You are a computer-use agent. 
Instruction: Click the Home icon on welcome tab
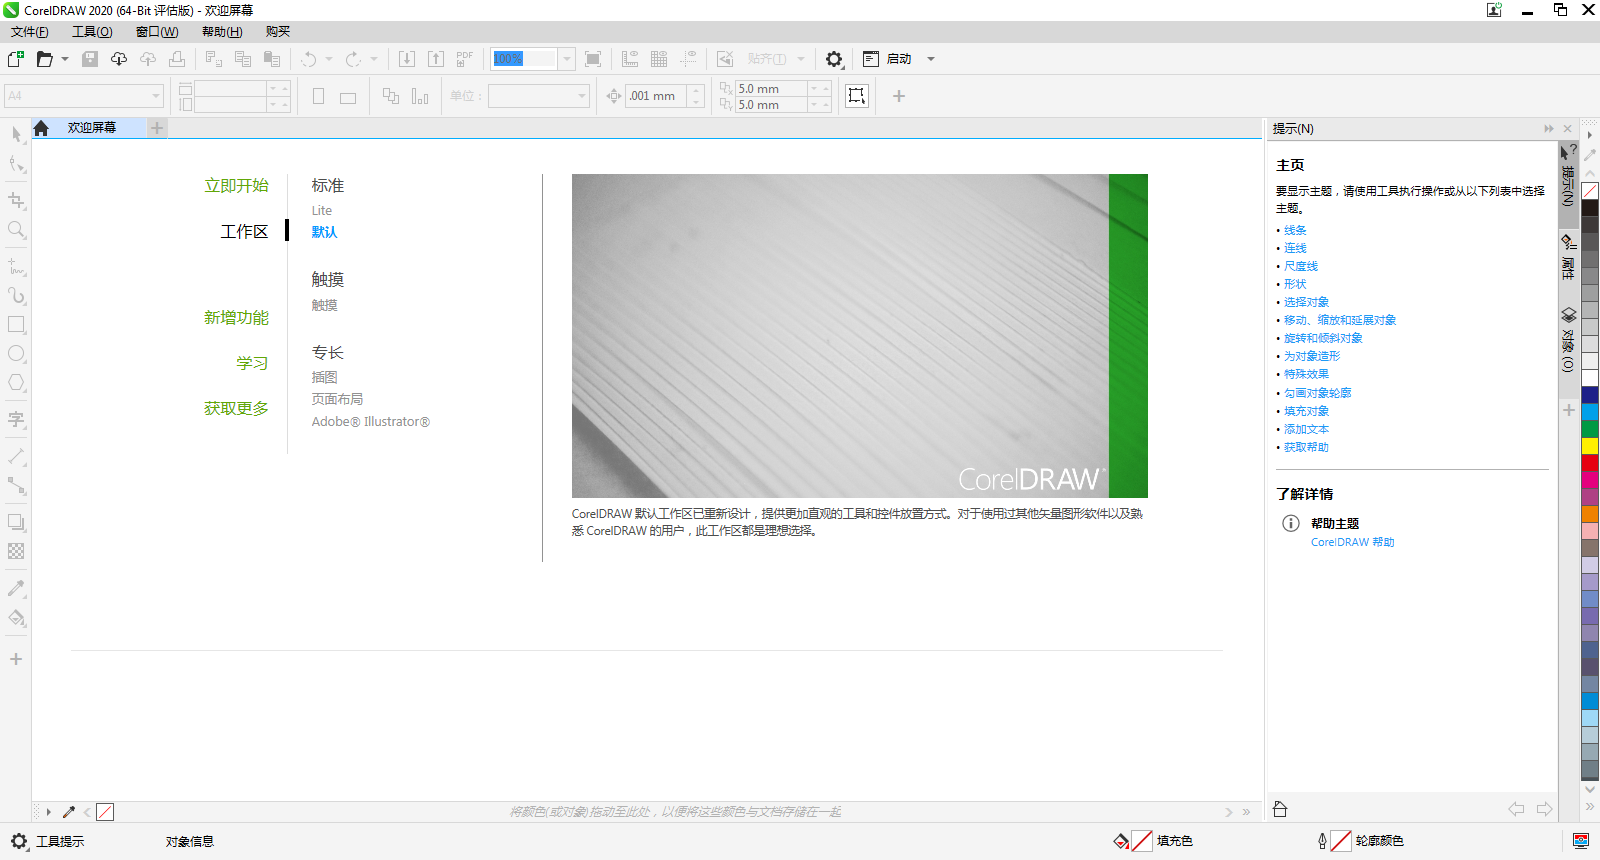click(x=41, y=128)
